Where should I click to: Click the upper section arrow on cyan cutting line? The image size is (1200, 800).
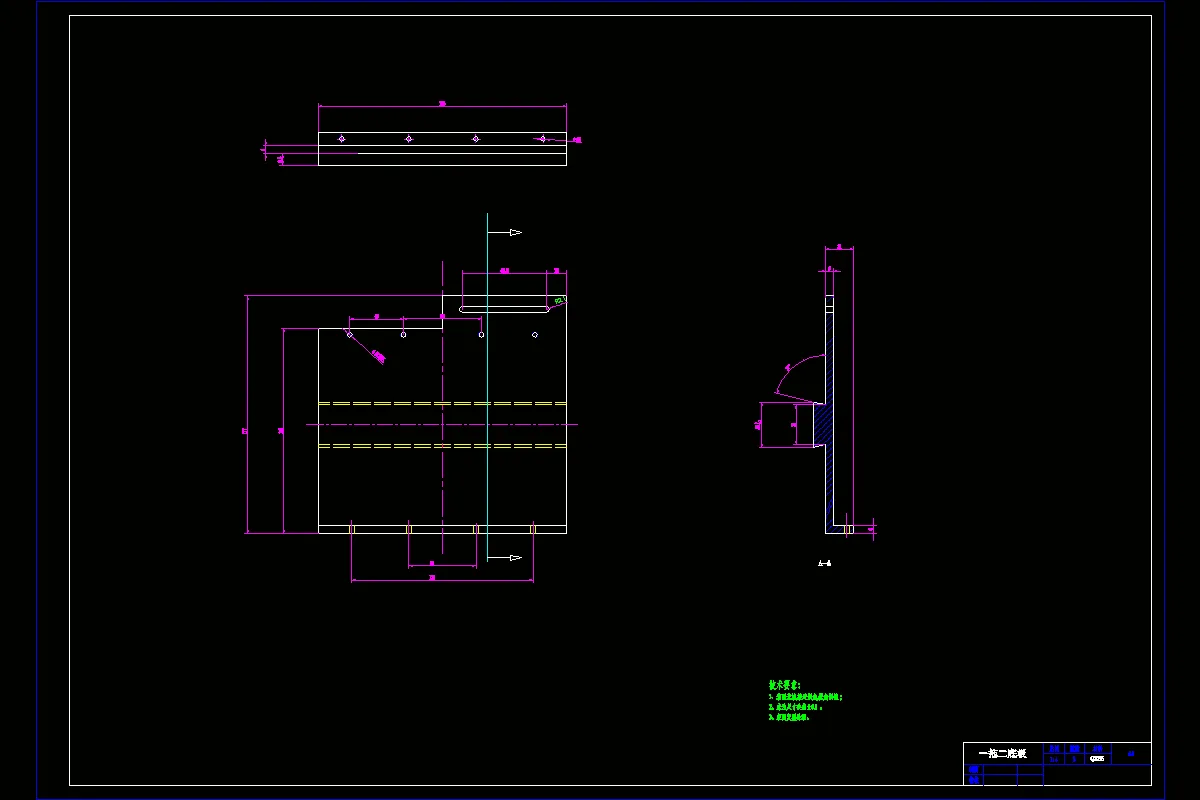(505, 232)
